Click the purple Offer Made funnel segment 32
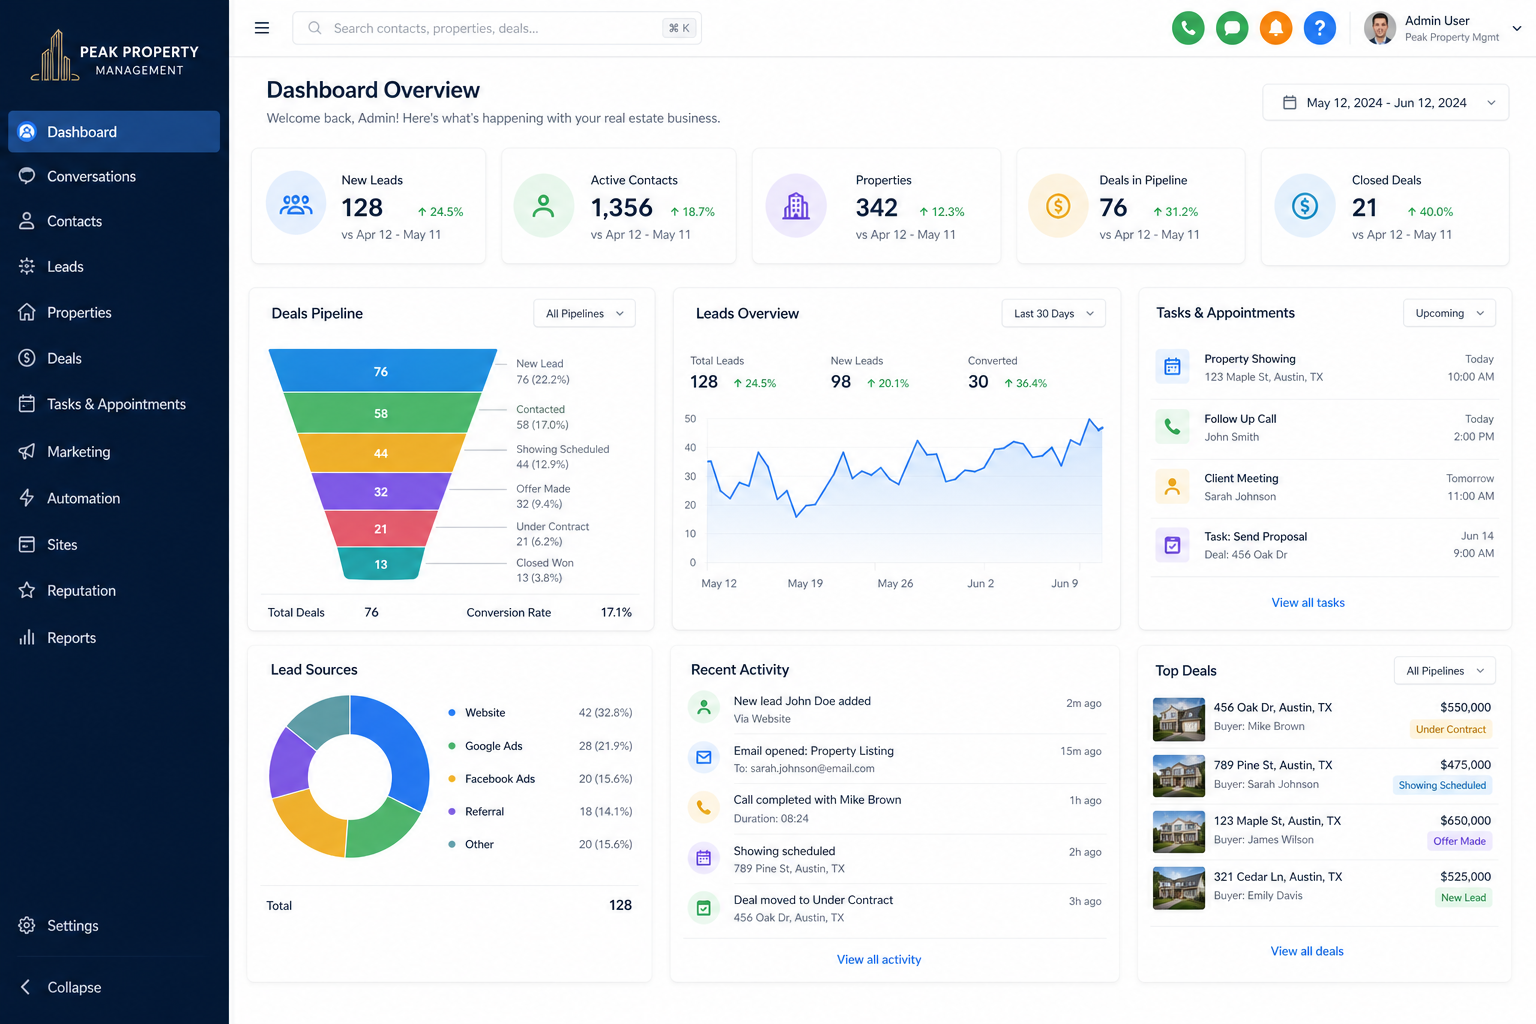The width and height of the screenshot is (1536, 1024). (381, 492)
